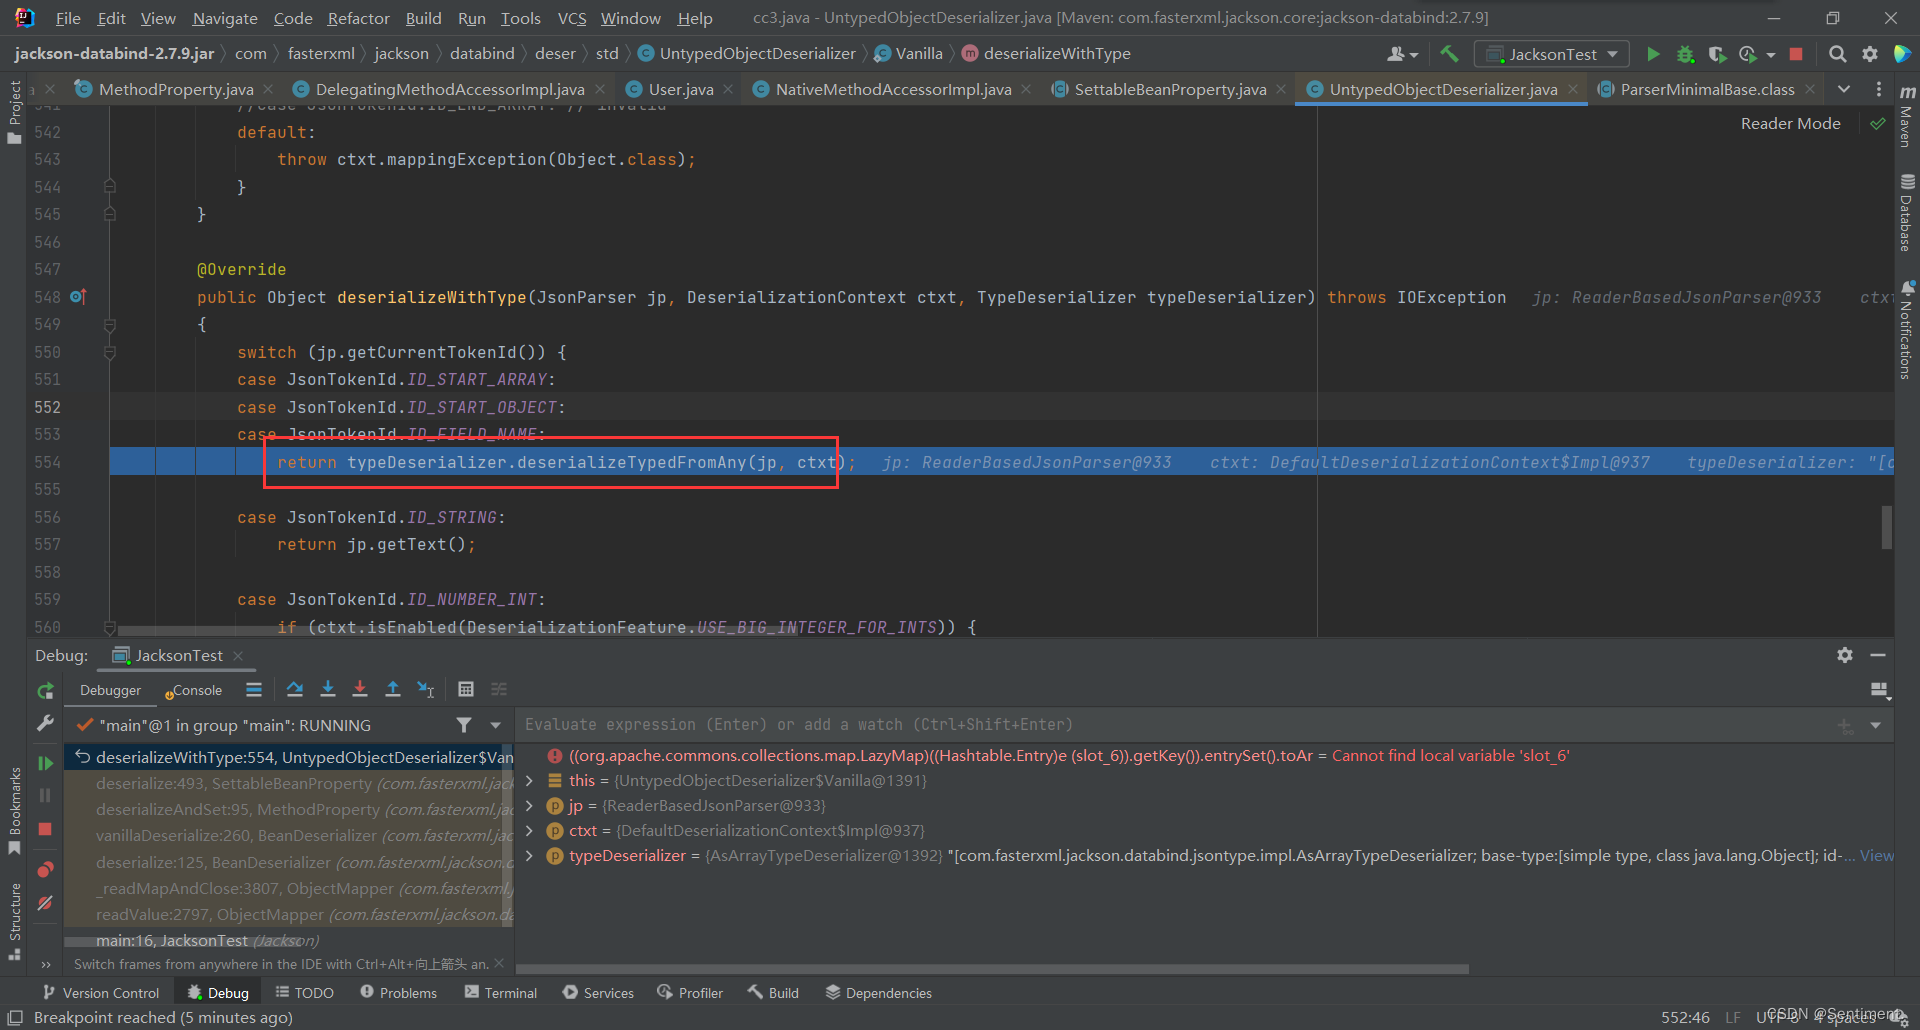Open View Breakpoints with red circles icon
Screen dimensions: 1920x1030
pyautogui.click(x=45, y=869)
